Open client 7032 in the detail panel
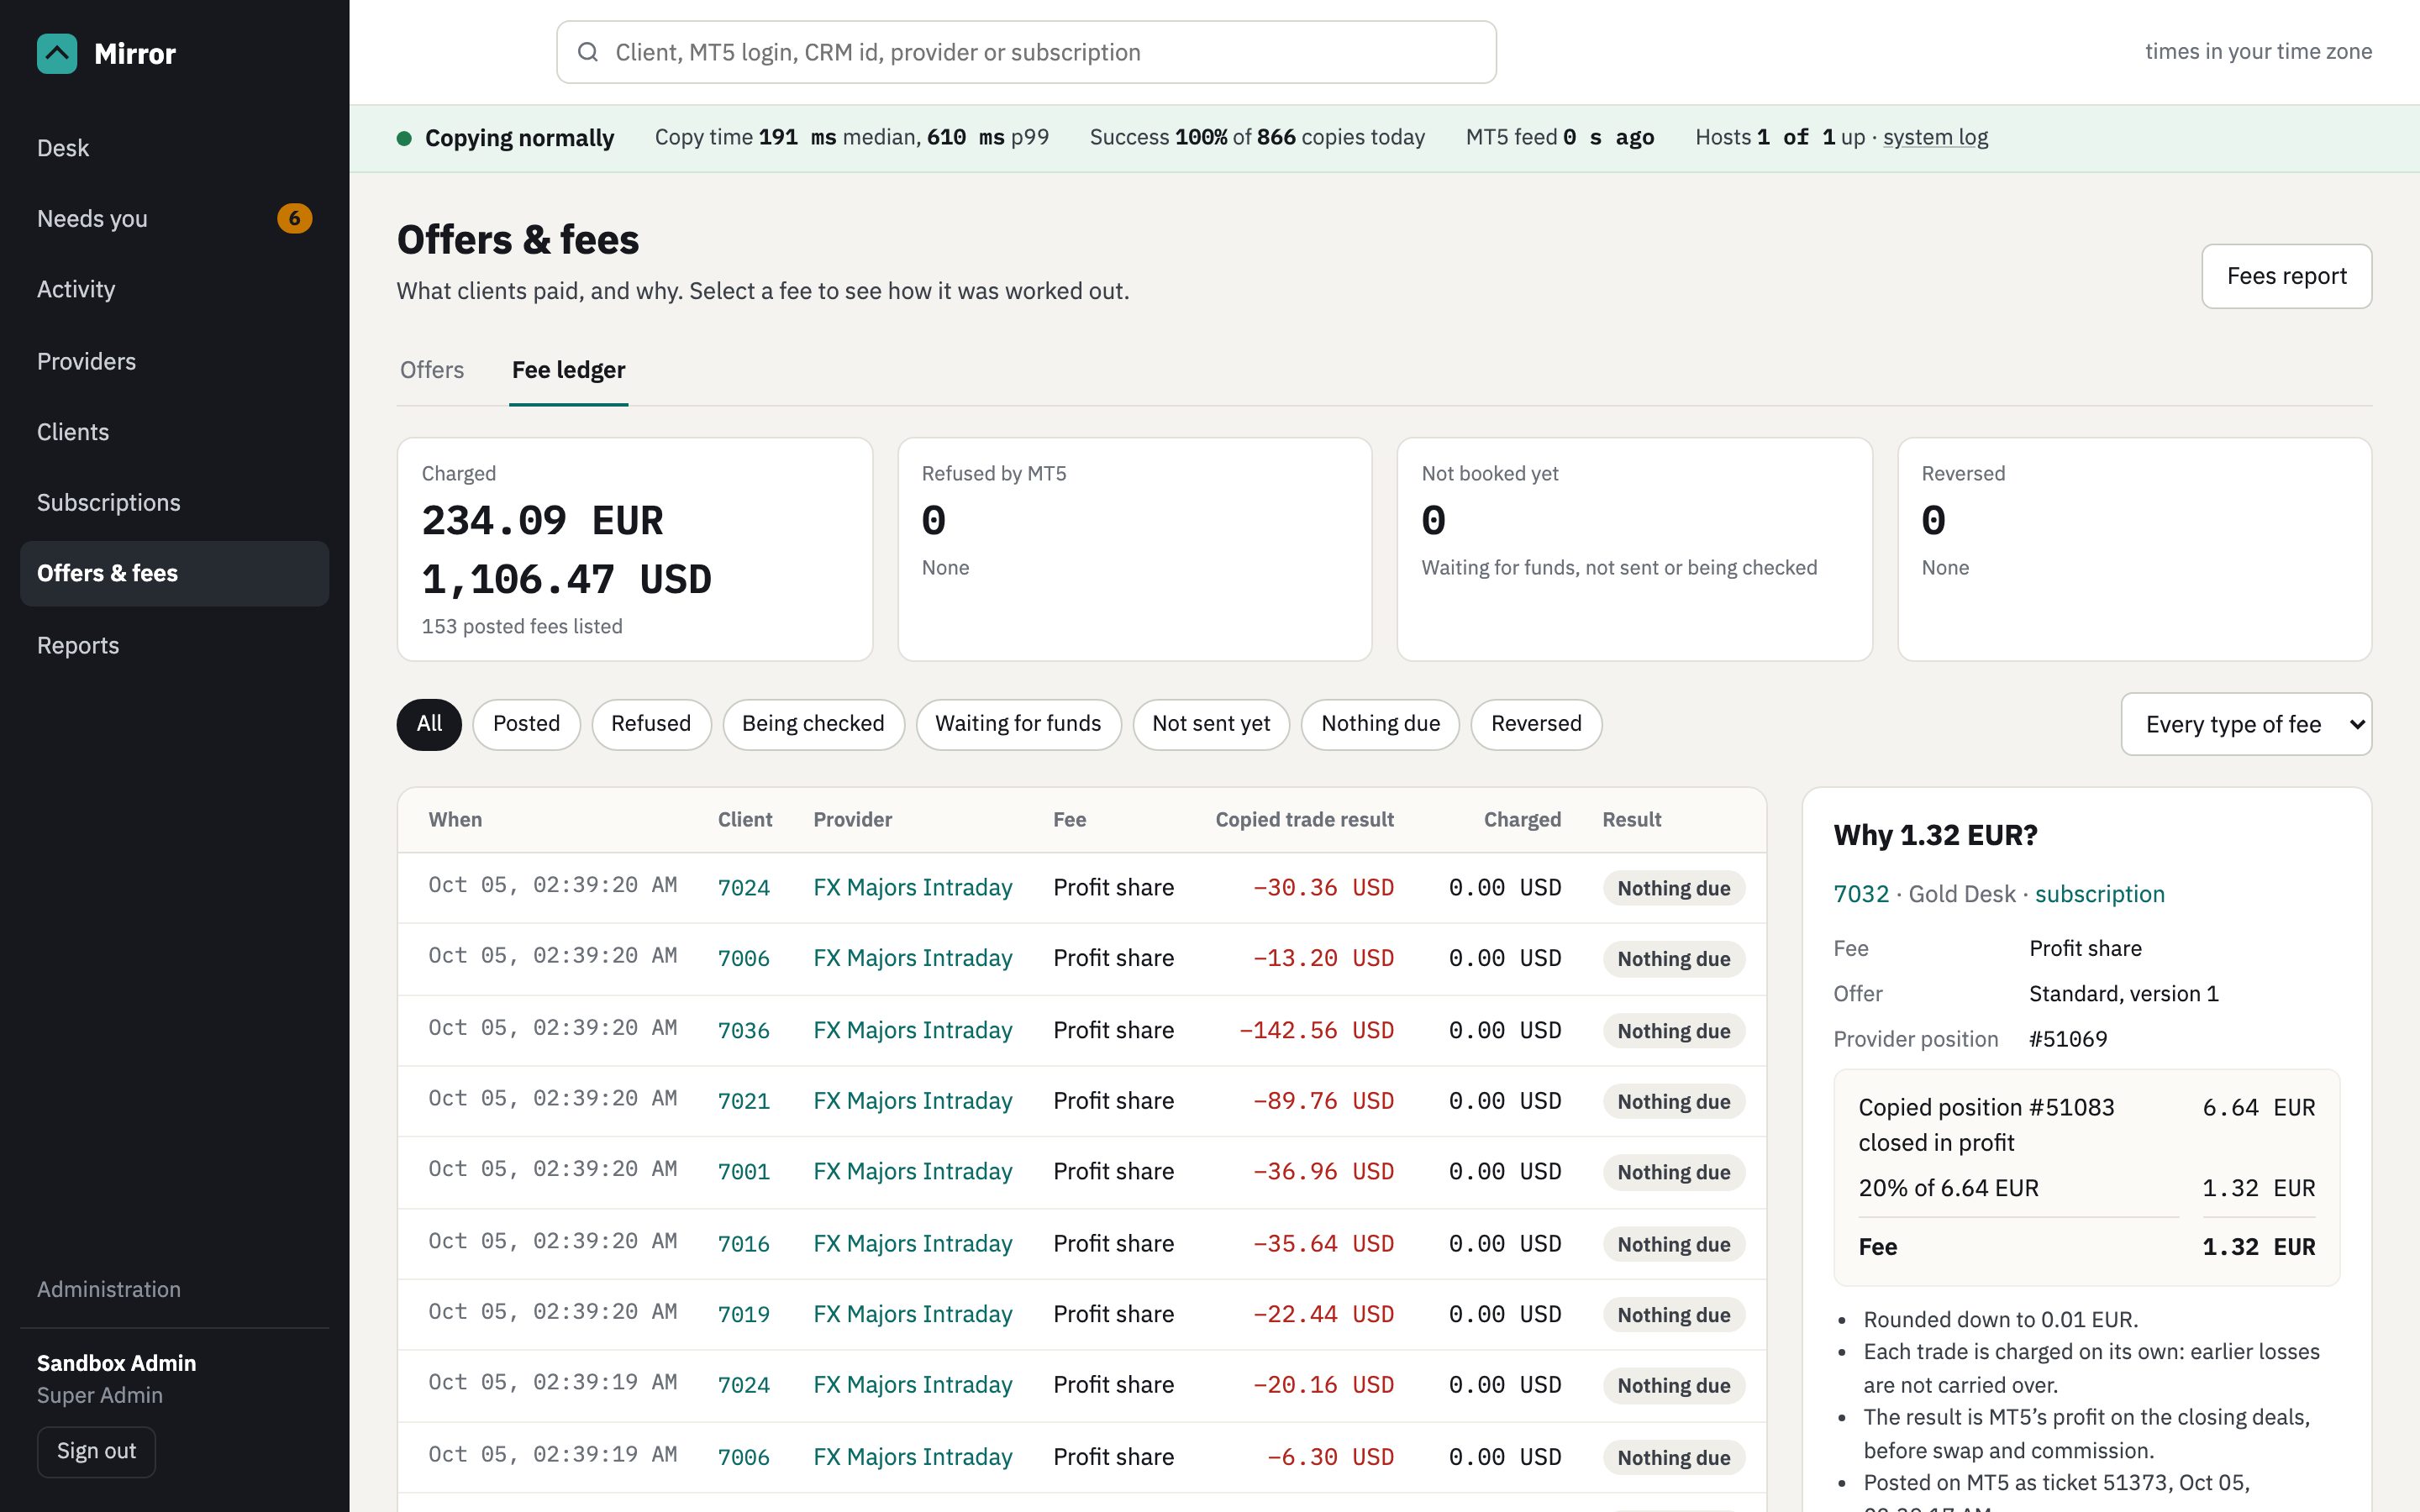2420x1512 pixels. pos(1861,894)
